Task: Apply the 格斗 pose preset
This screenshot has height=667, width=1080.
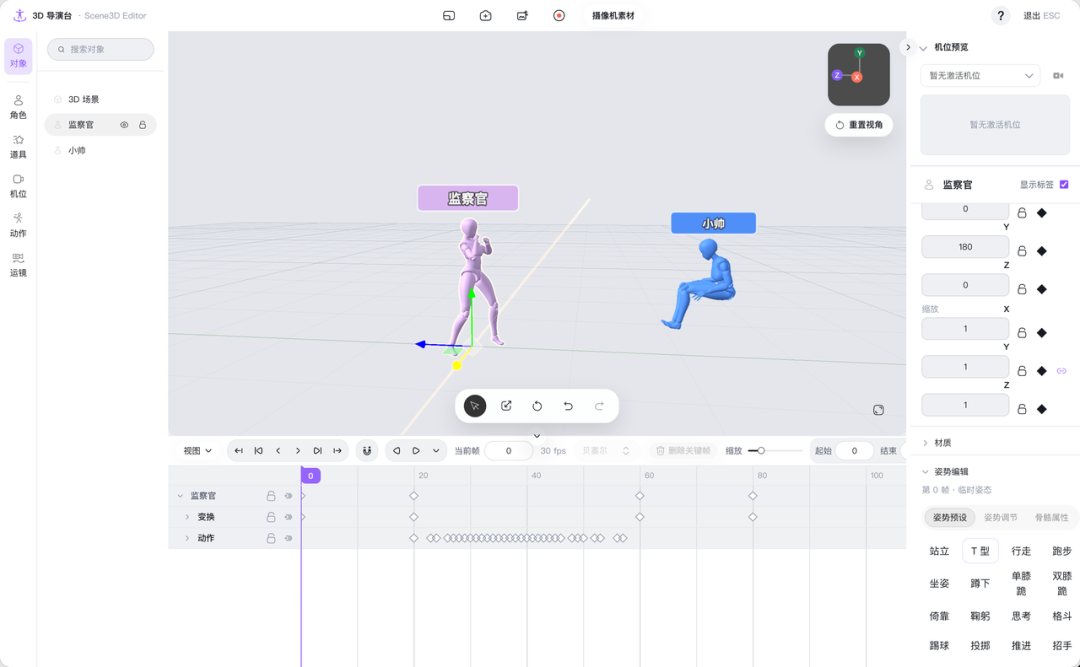Action: tap(1062, 617)
